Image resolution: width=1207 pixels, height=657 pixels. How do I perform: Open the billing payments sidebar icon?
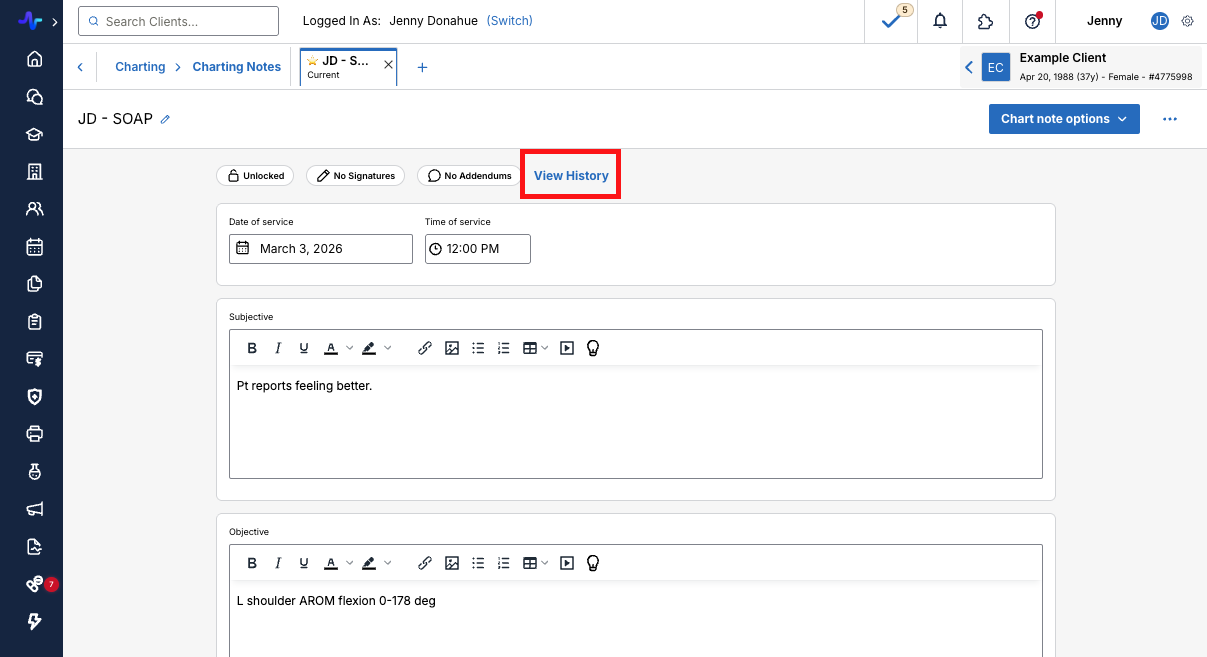(34, 359)
